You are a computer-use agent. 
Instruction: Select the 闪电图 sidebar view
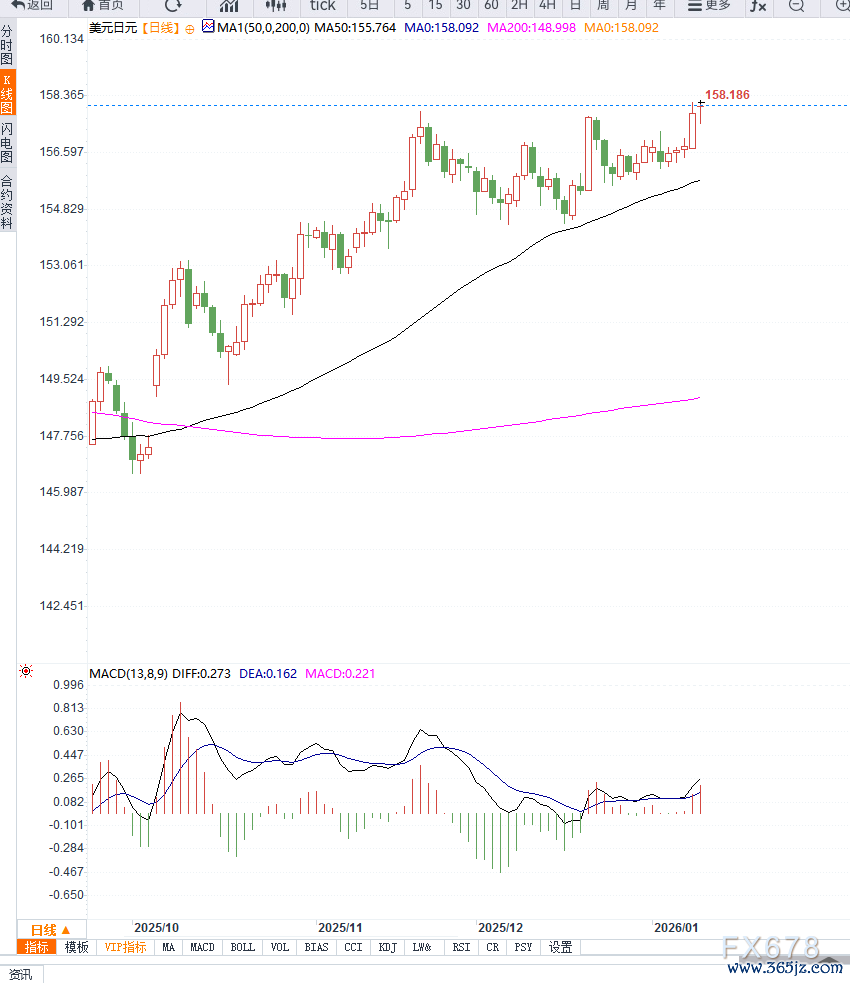coord(7,143)
